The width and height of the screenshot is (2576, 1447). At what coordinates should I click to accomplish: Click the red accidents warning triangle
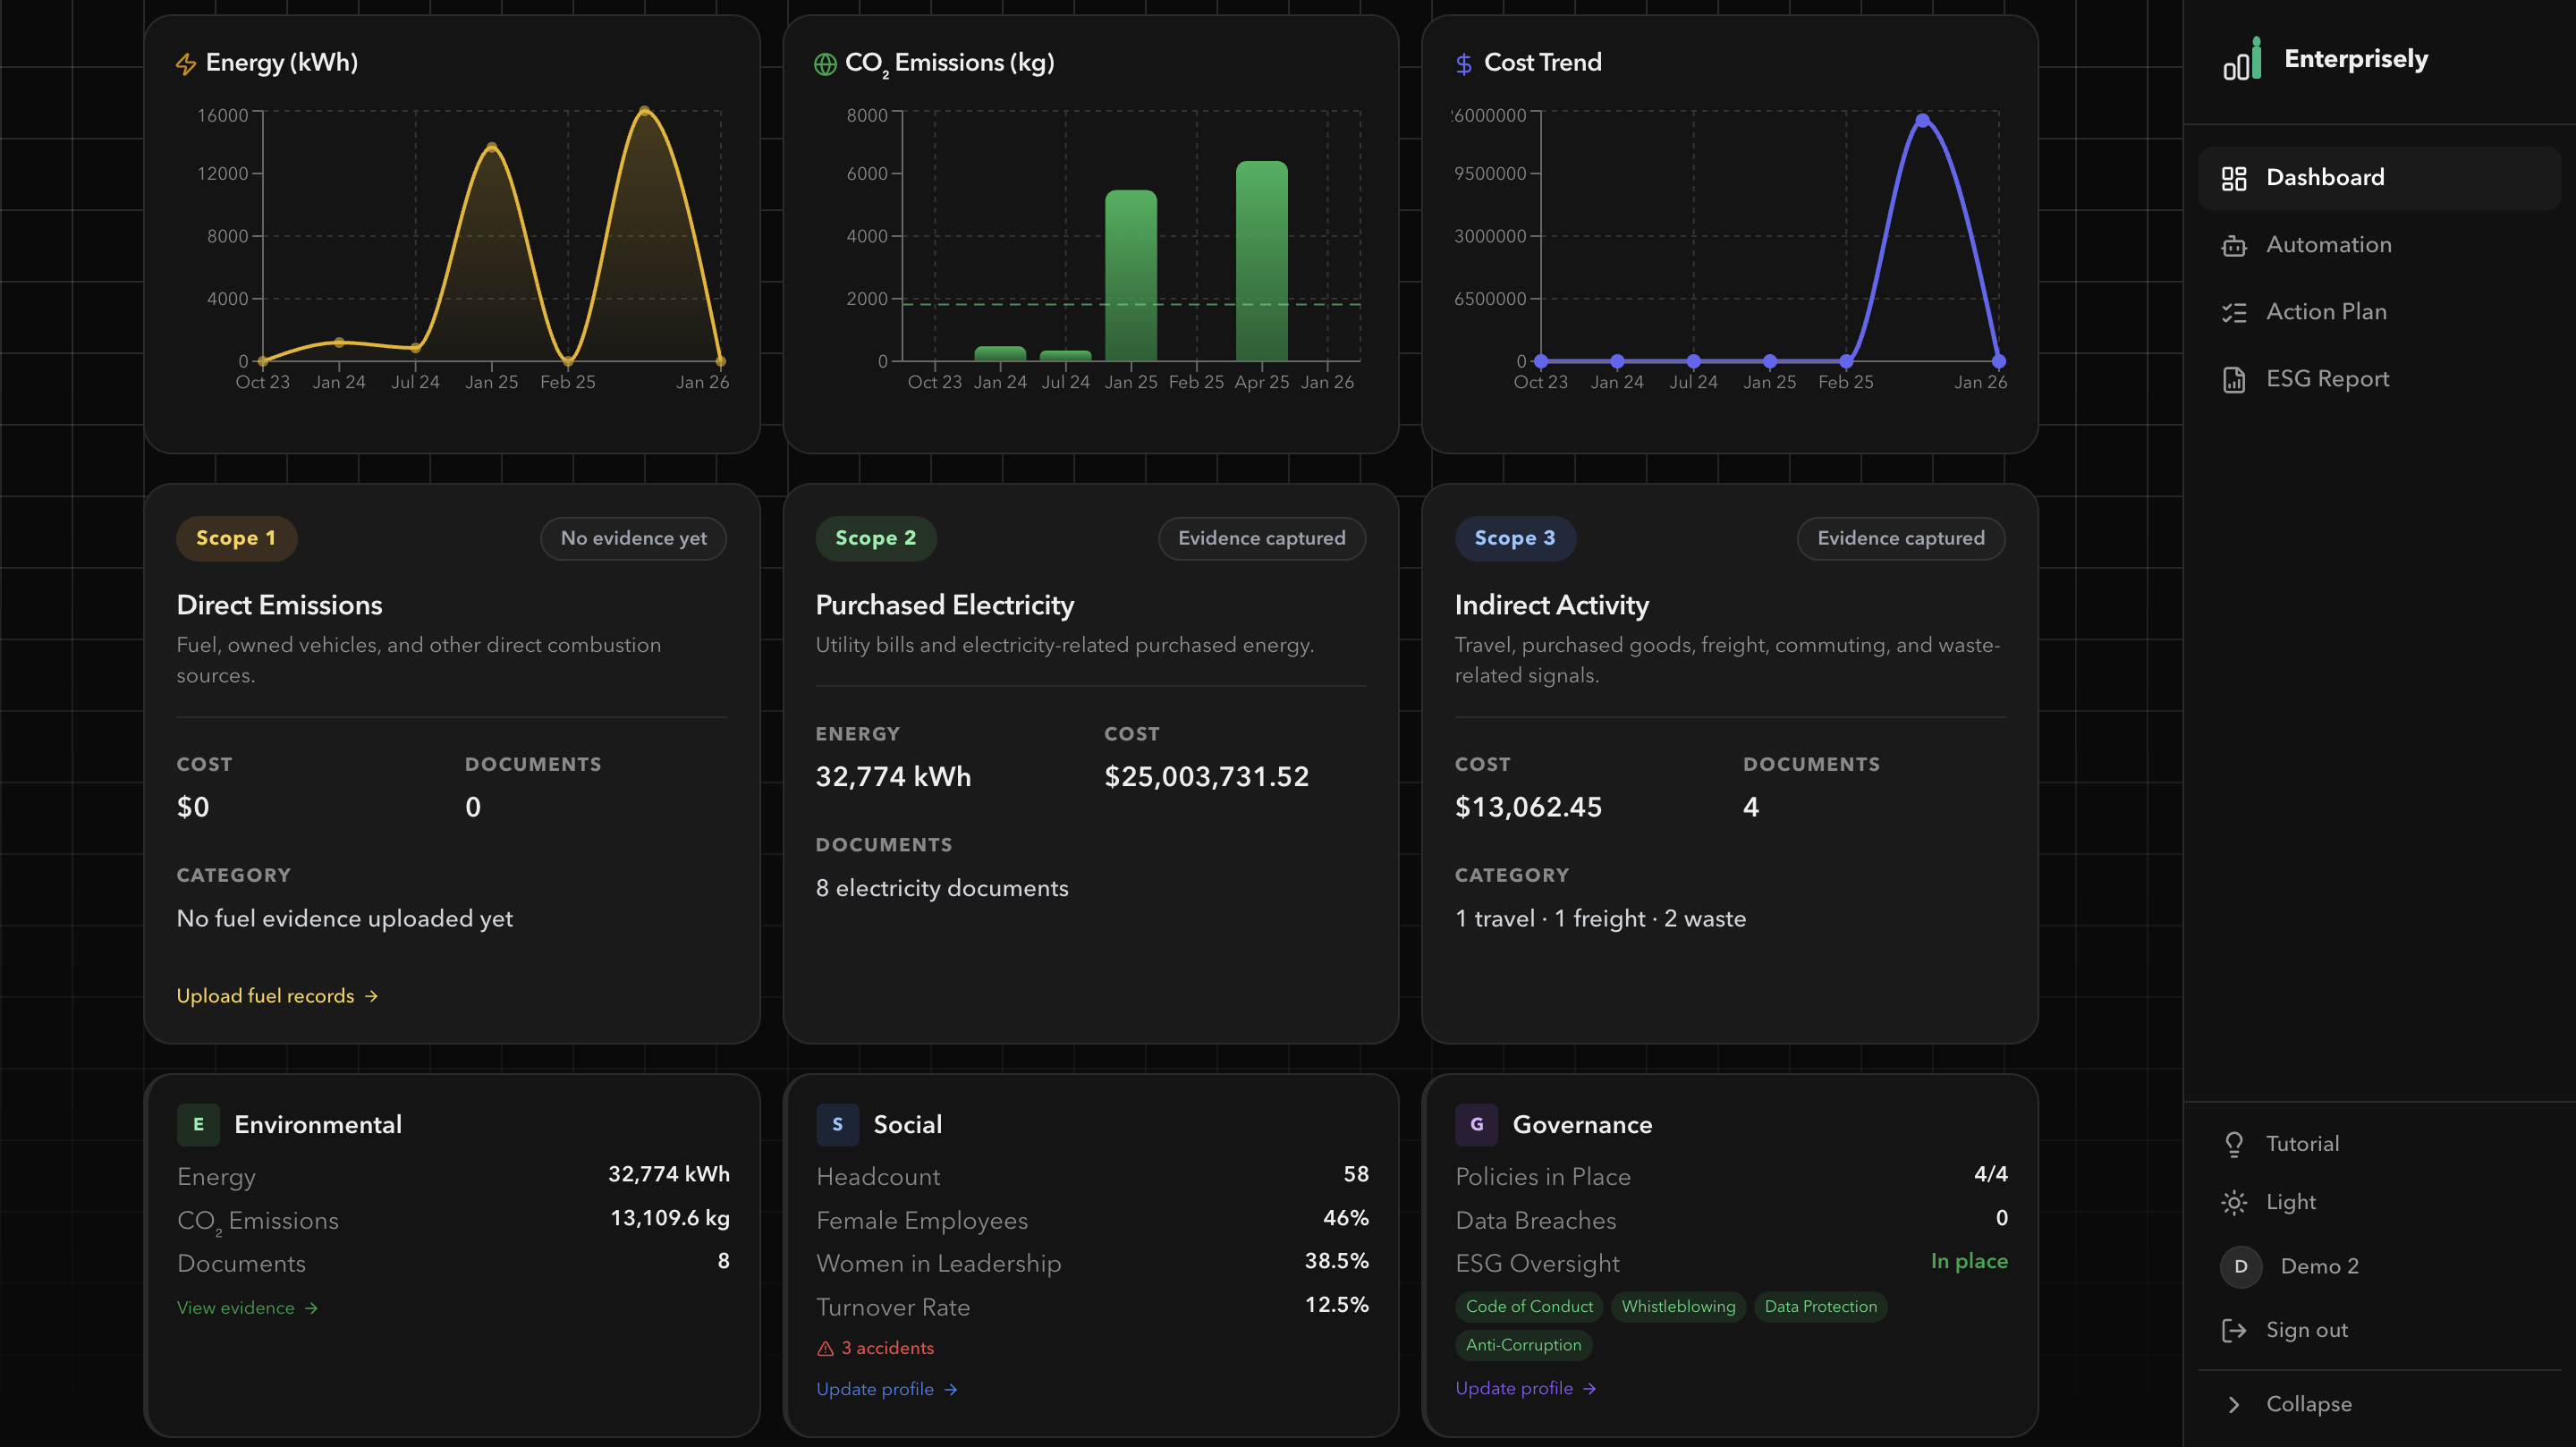coord(825,1348)
